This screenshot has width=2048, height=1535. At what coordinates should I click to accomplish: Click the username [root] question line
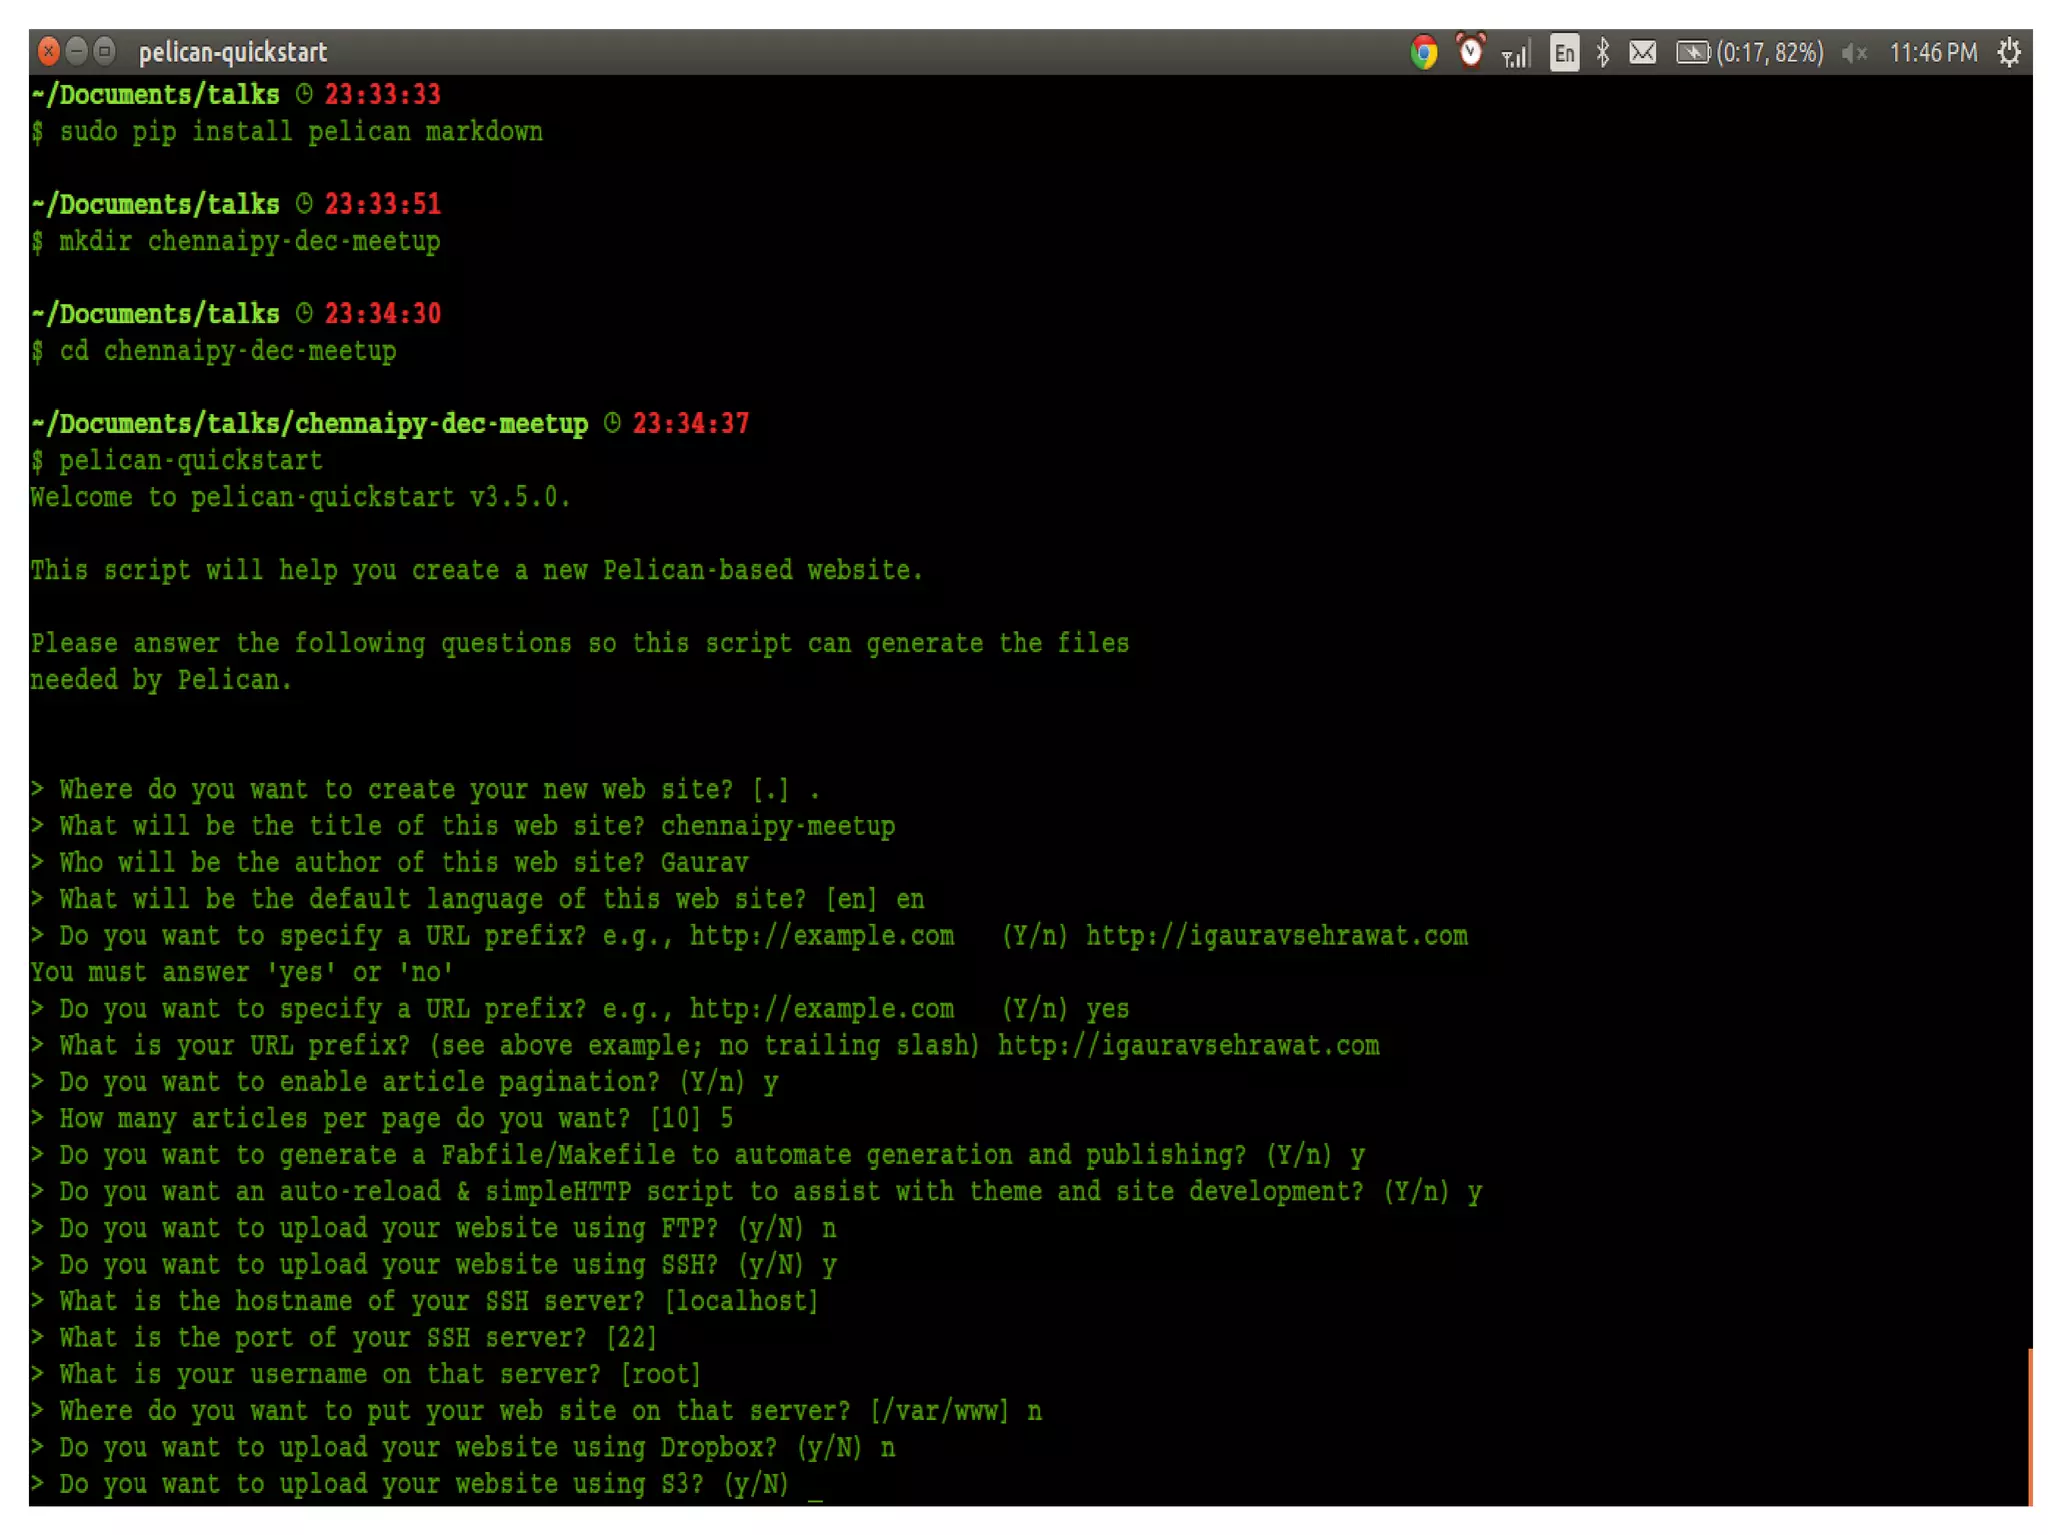pyautogui.click(x=365, y=1374)
